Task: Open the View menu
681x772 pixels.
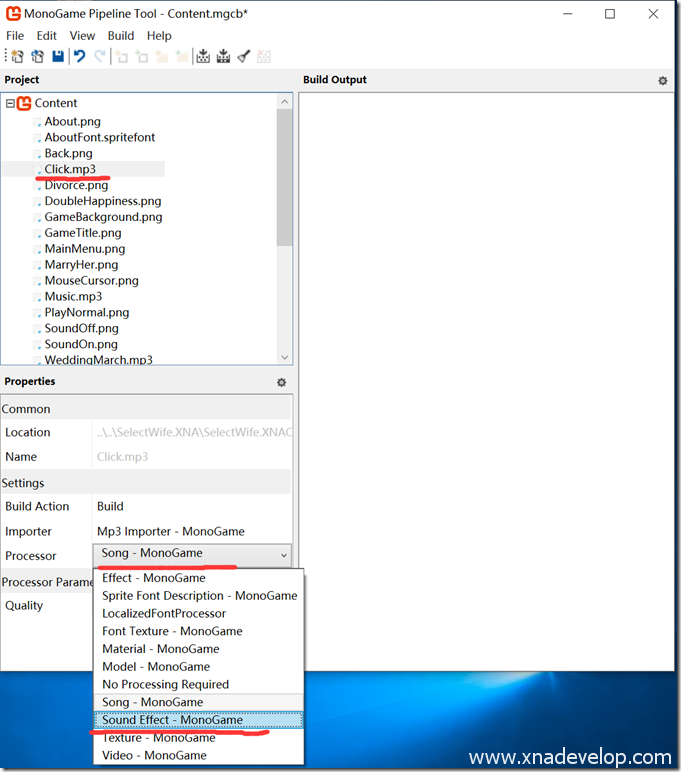Action: (82, 36)
